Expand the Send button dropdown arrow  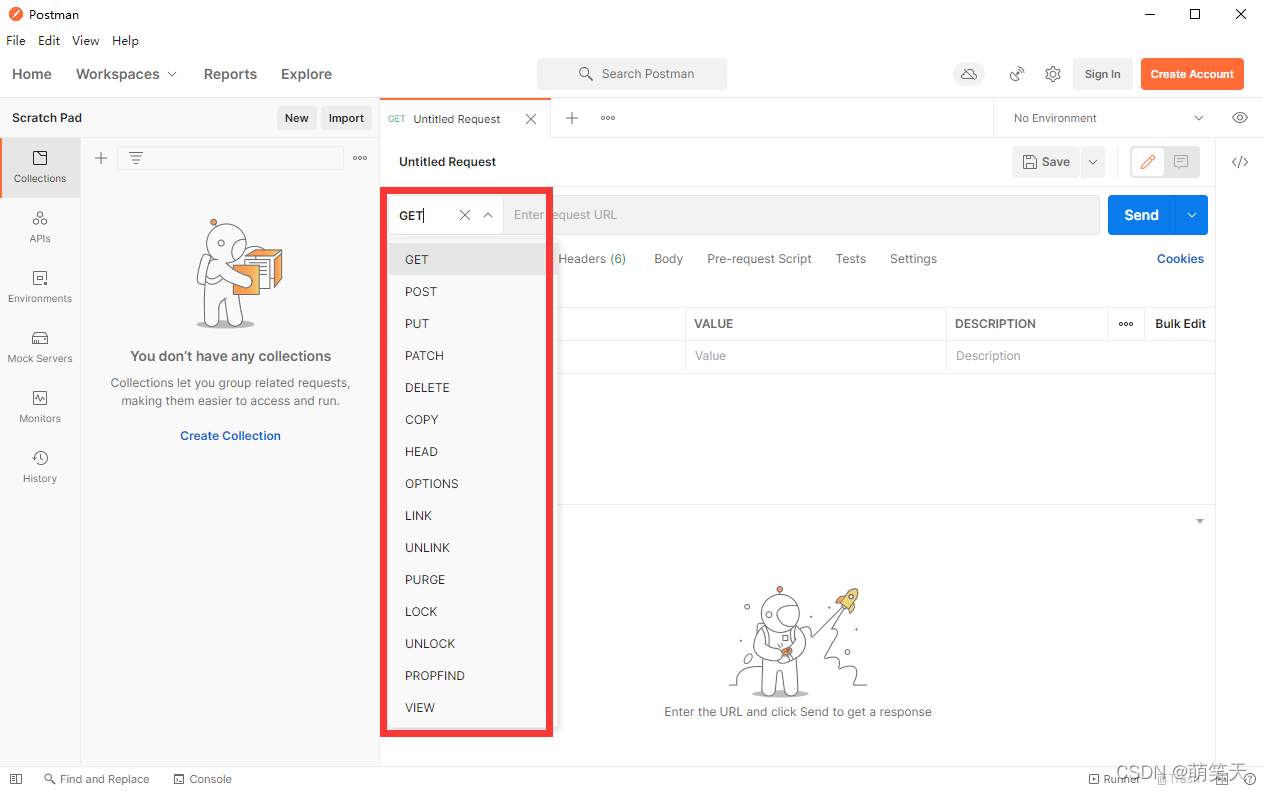1191,215
